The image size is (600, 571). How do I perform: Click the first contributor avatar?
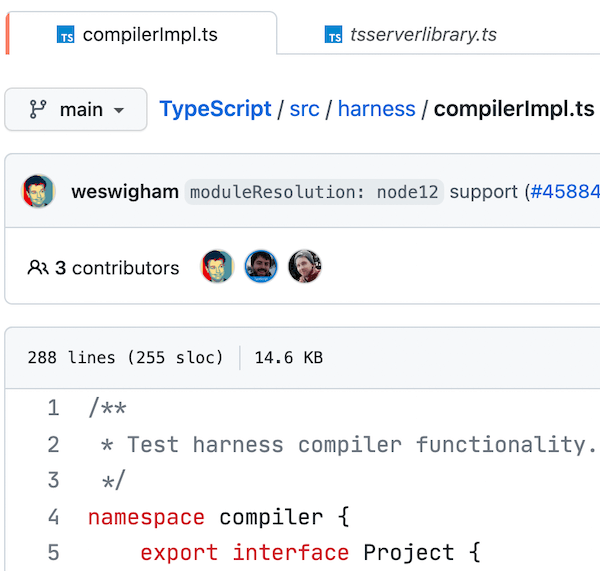(217, 267)
